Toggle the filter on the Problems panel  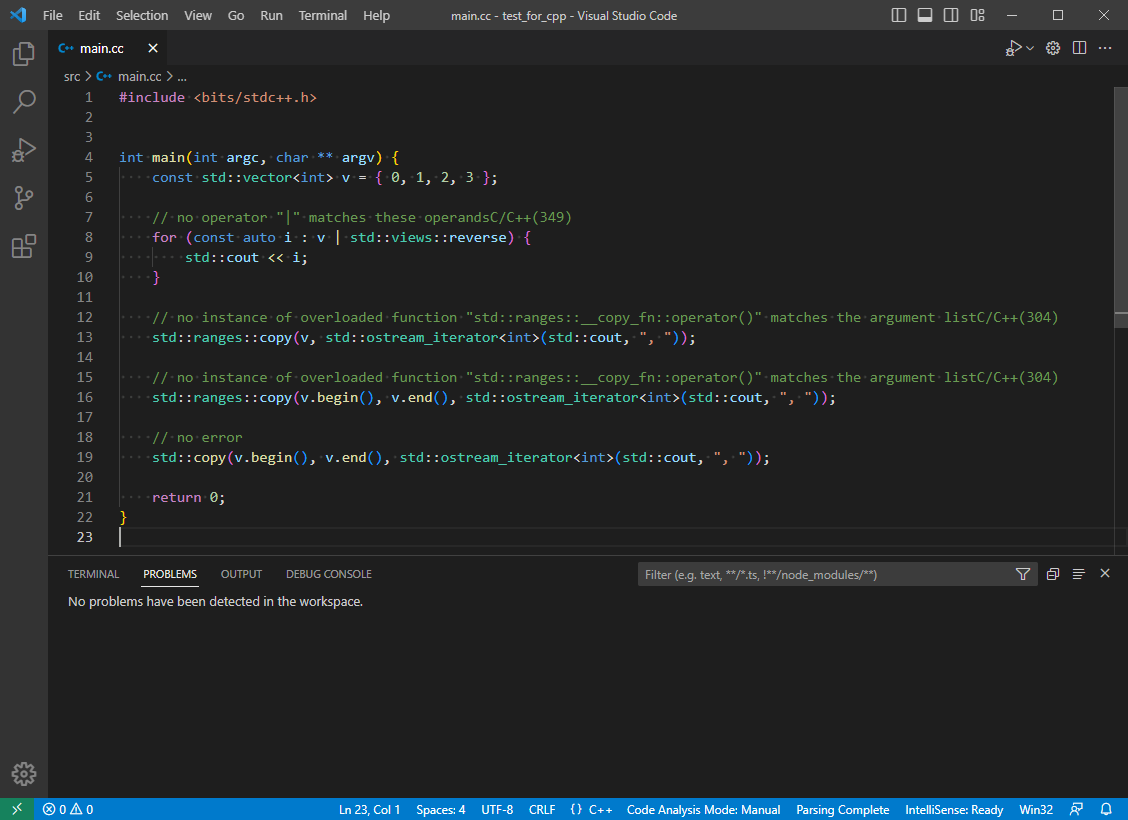[1022, 573]
